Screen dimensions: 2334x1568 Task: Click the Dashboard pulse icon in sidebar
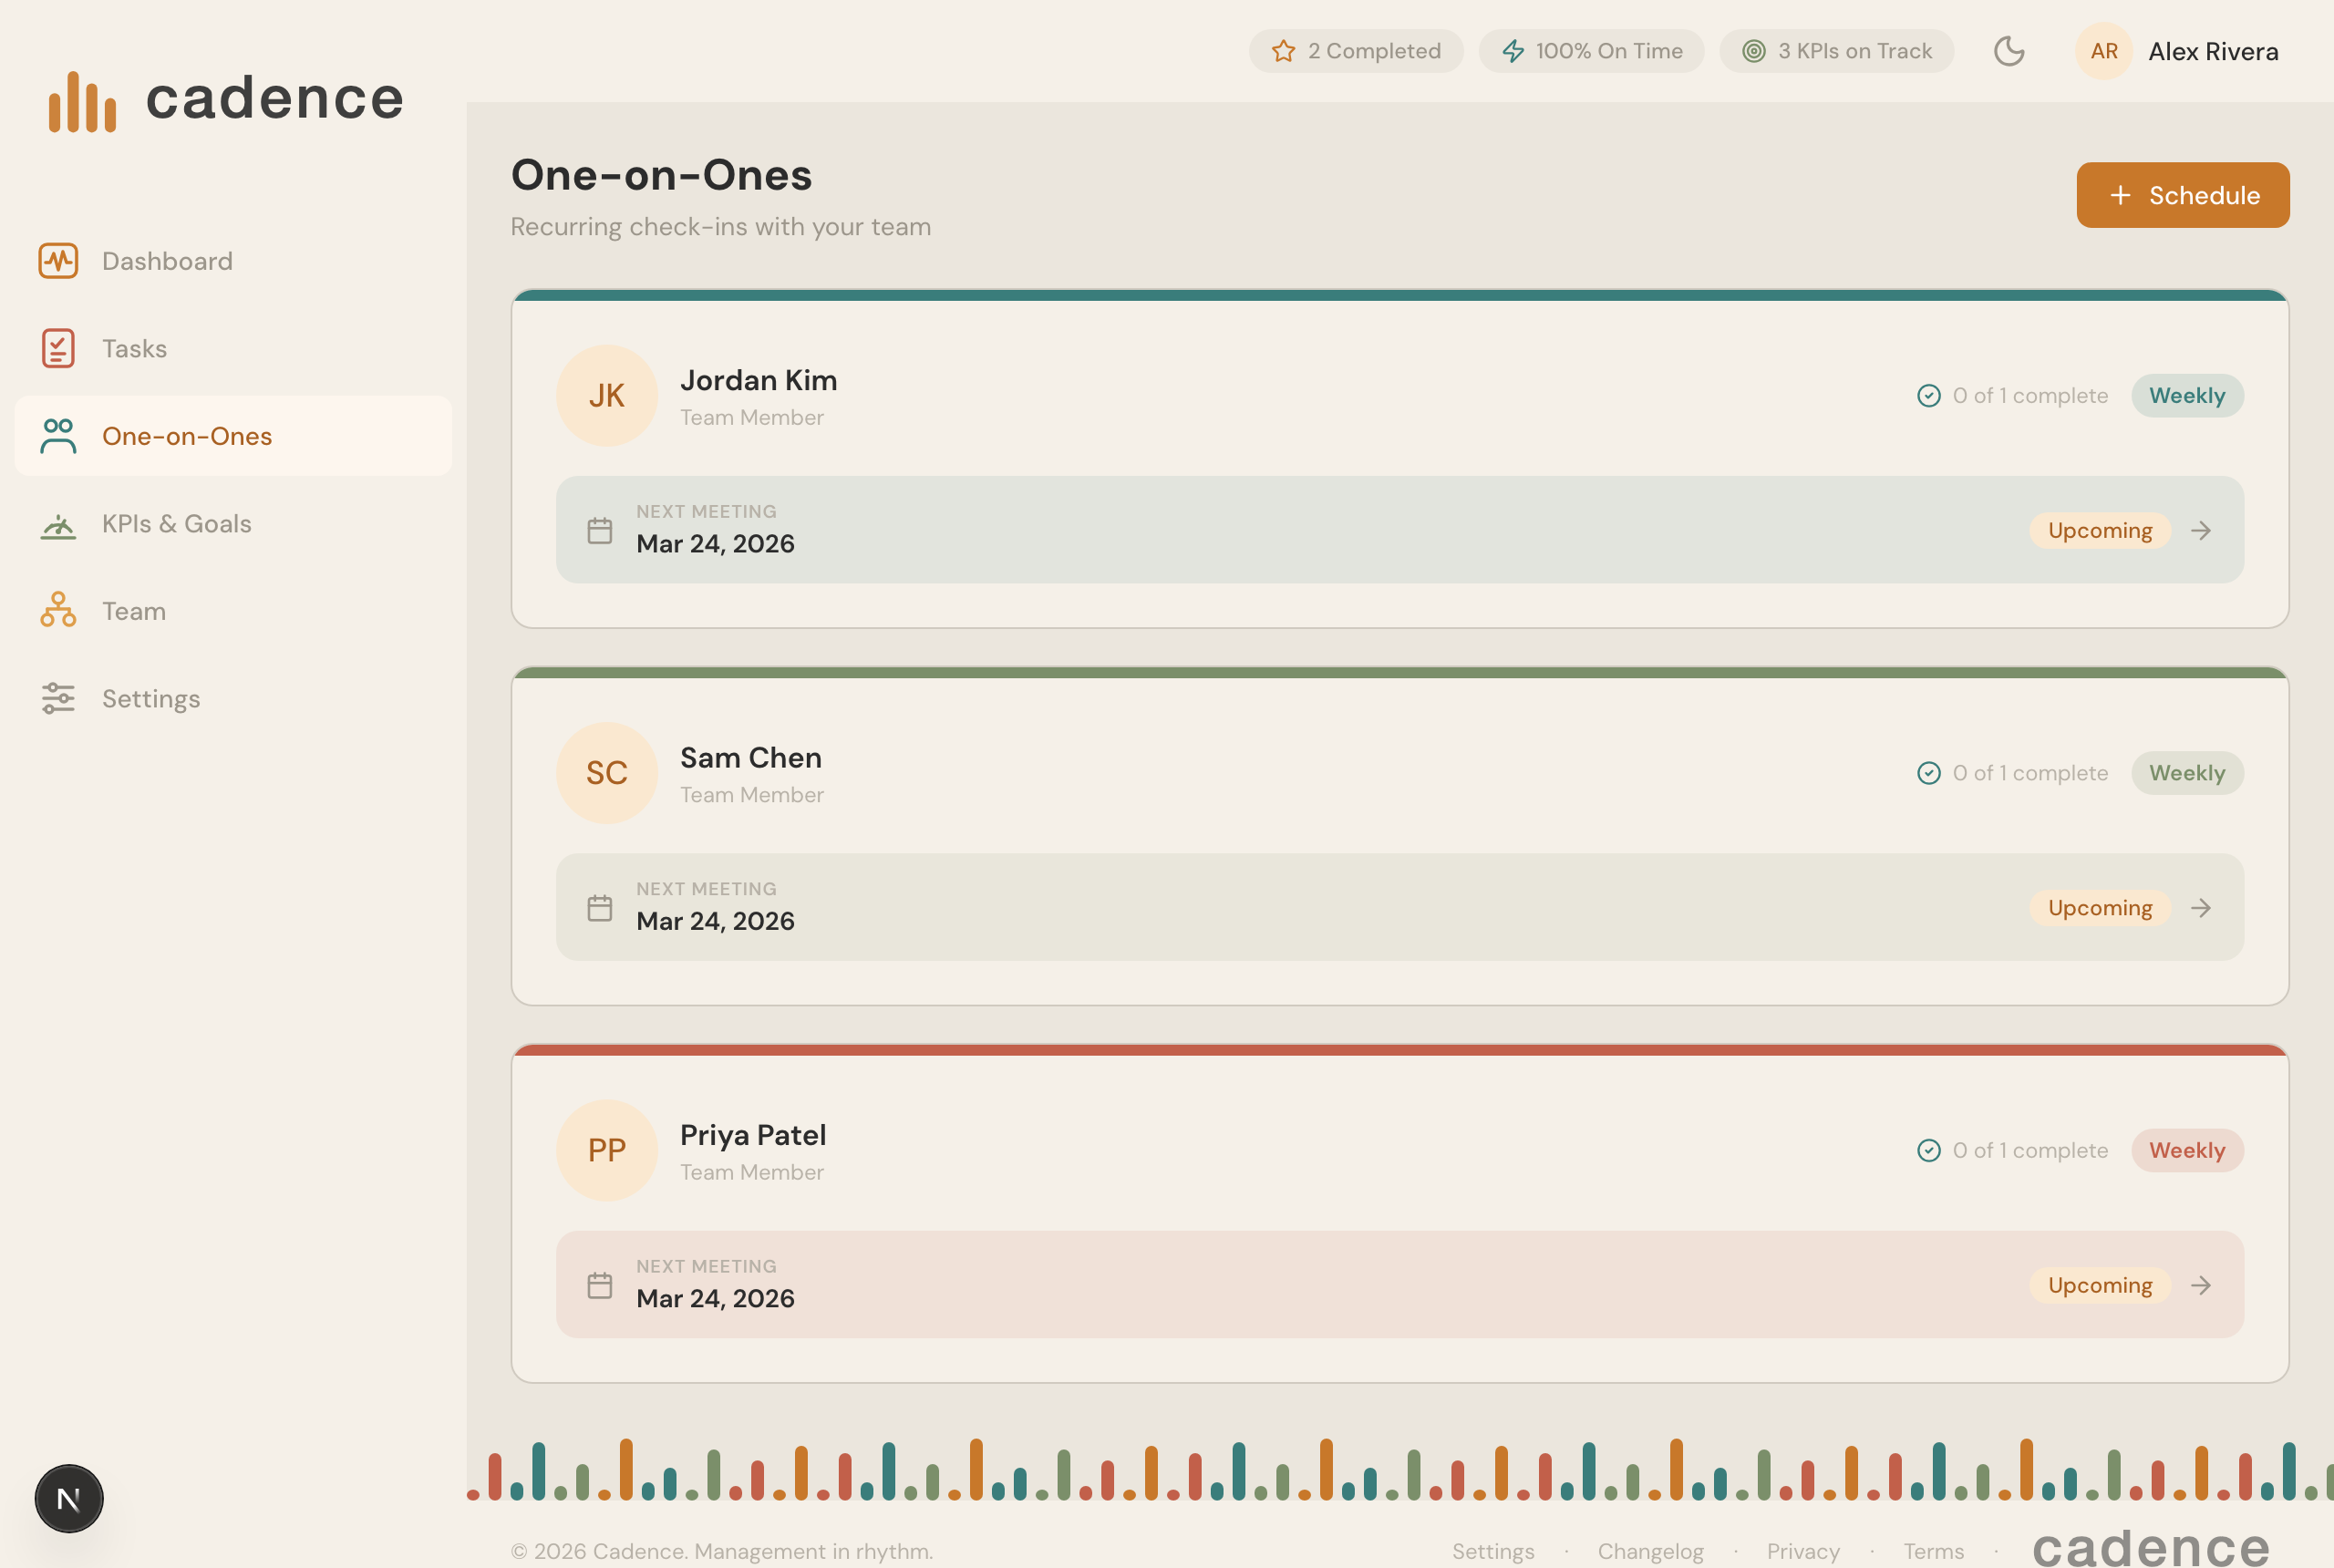tap(58, 261)
